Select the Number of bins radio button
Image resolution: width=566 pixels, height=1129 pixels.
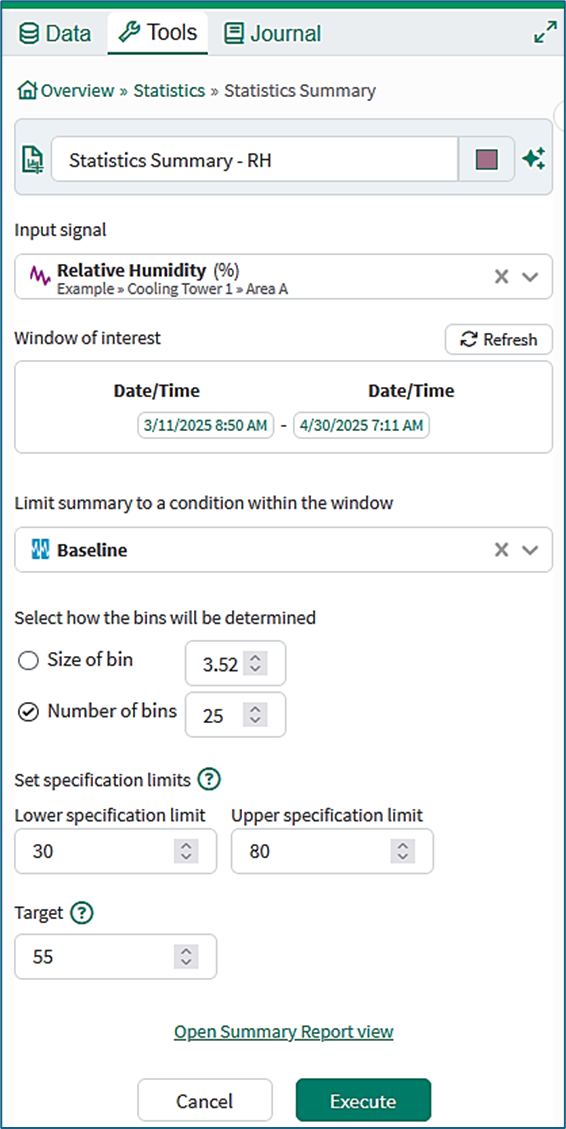[x=28, y=712]
